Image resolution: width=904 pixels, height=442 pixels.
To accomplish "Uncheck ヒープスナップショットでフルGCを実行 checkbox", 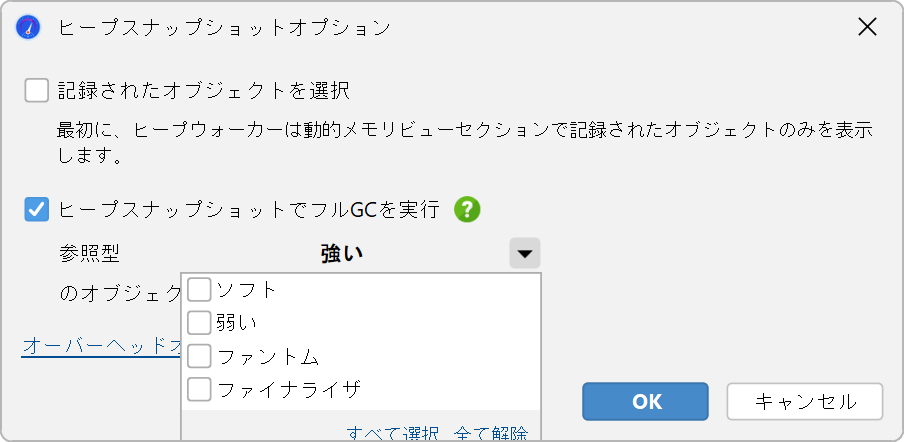I will coord(36,210).
